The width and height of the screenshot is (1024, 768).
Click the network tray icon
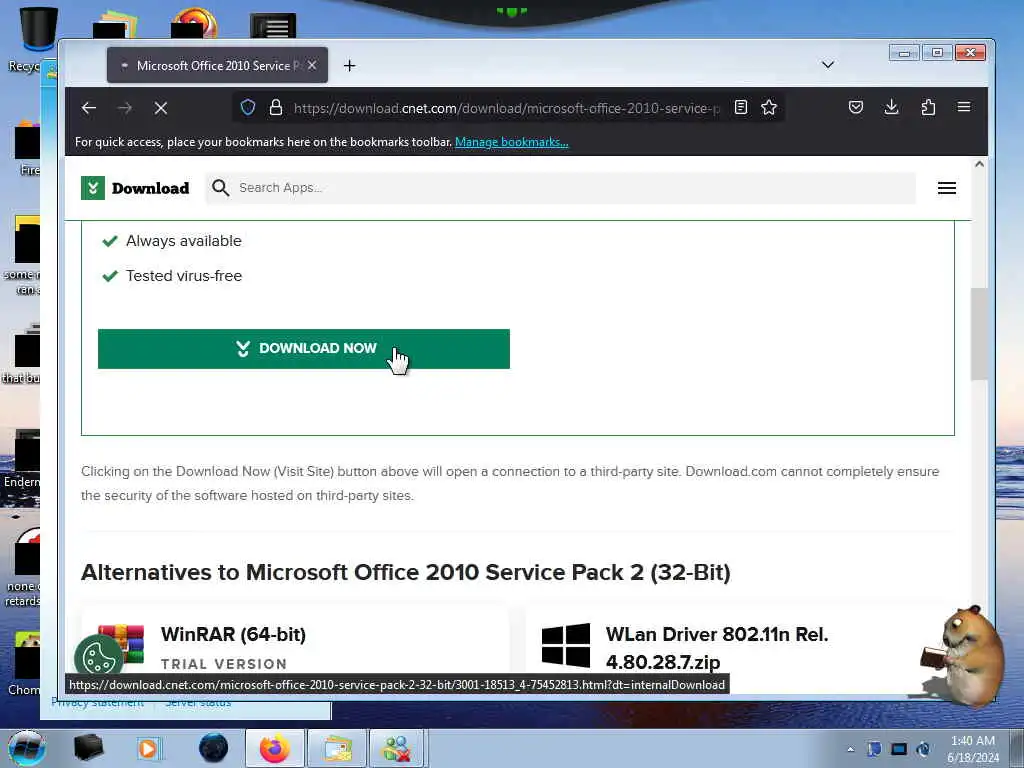pos(899,749)
